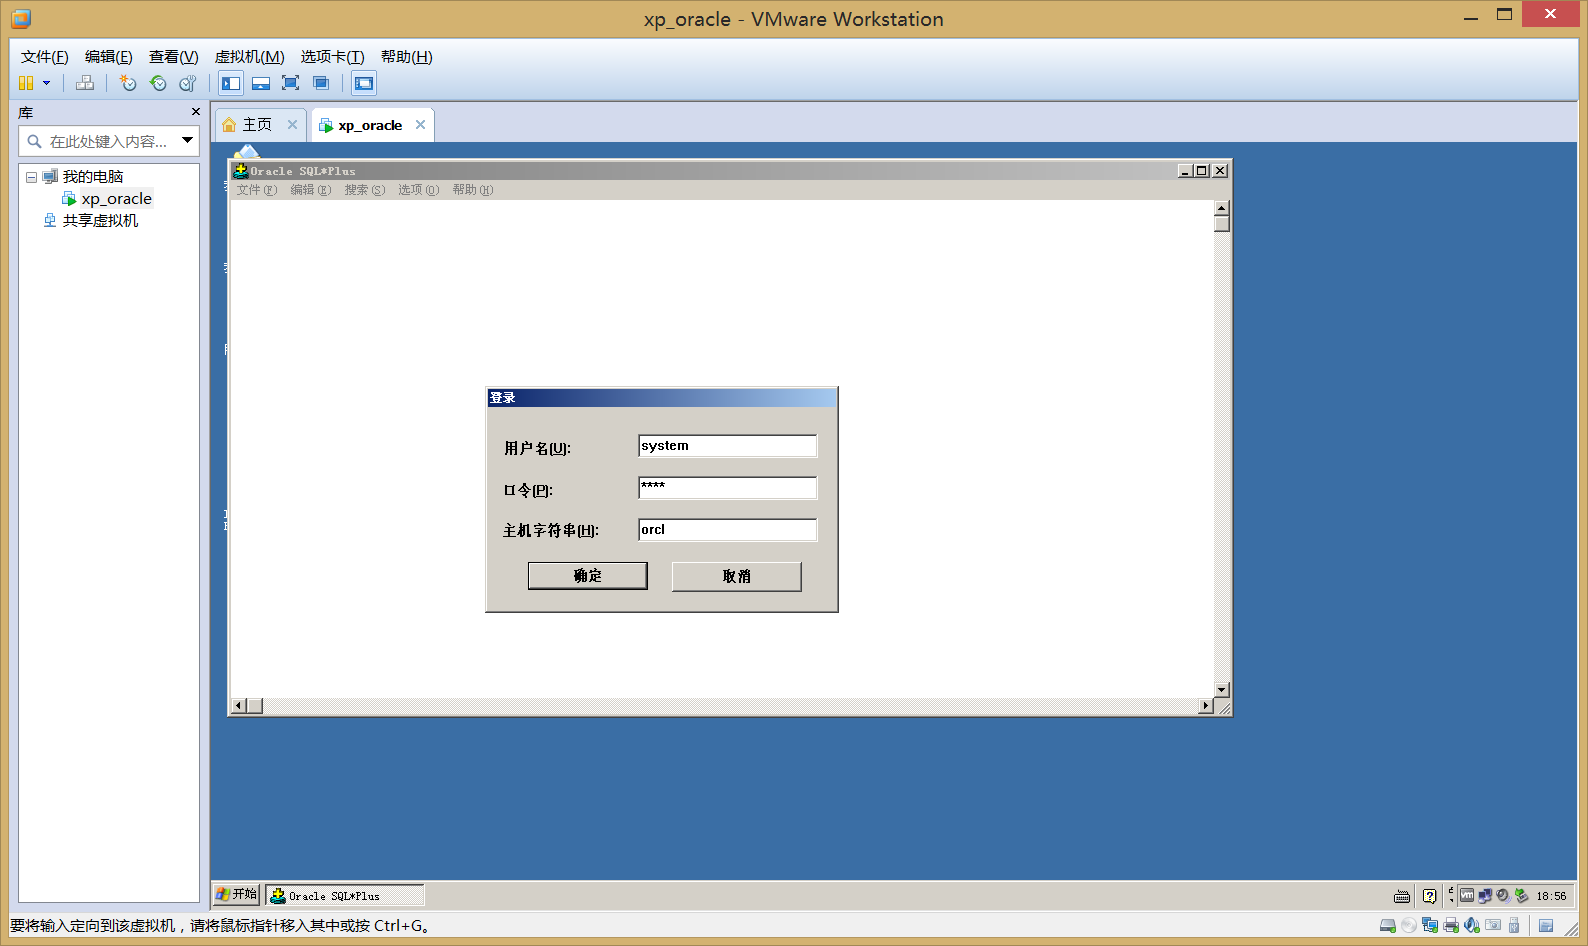This screenshot has height=946, width=1588.
Task: Click the volume speaker tray icon
Action: pos(1503,896)
